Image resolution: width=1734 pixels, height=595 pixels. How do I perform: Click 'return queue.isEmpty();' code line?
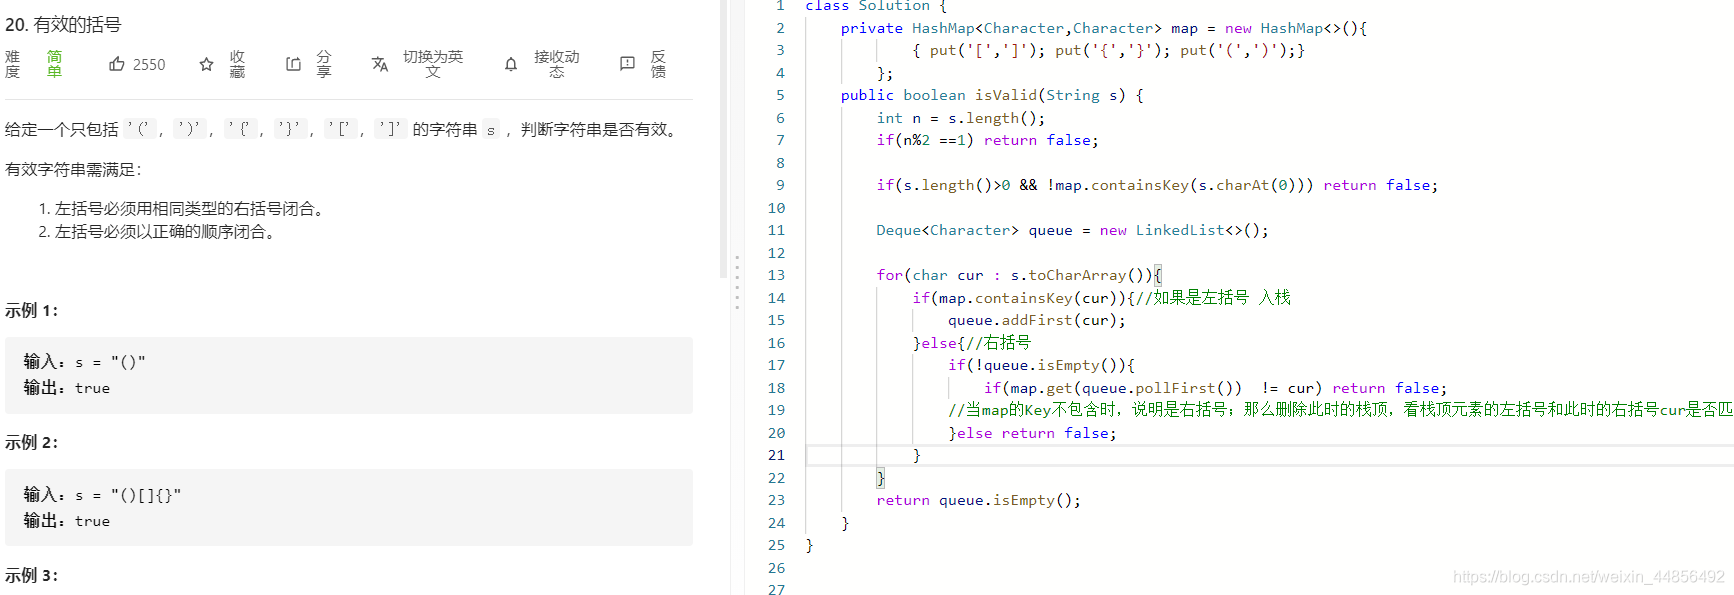tap(978, 500)
